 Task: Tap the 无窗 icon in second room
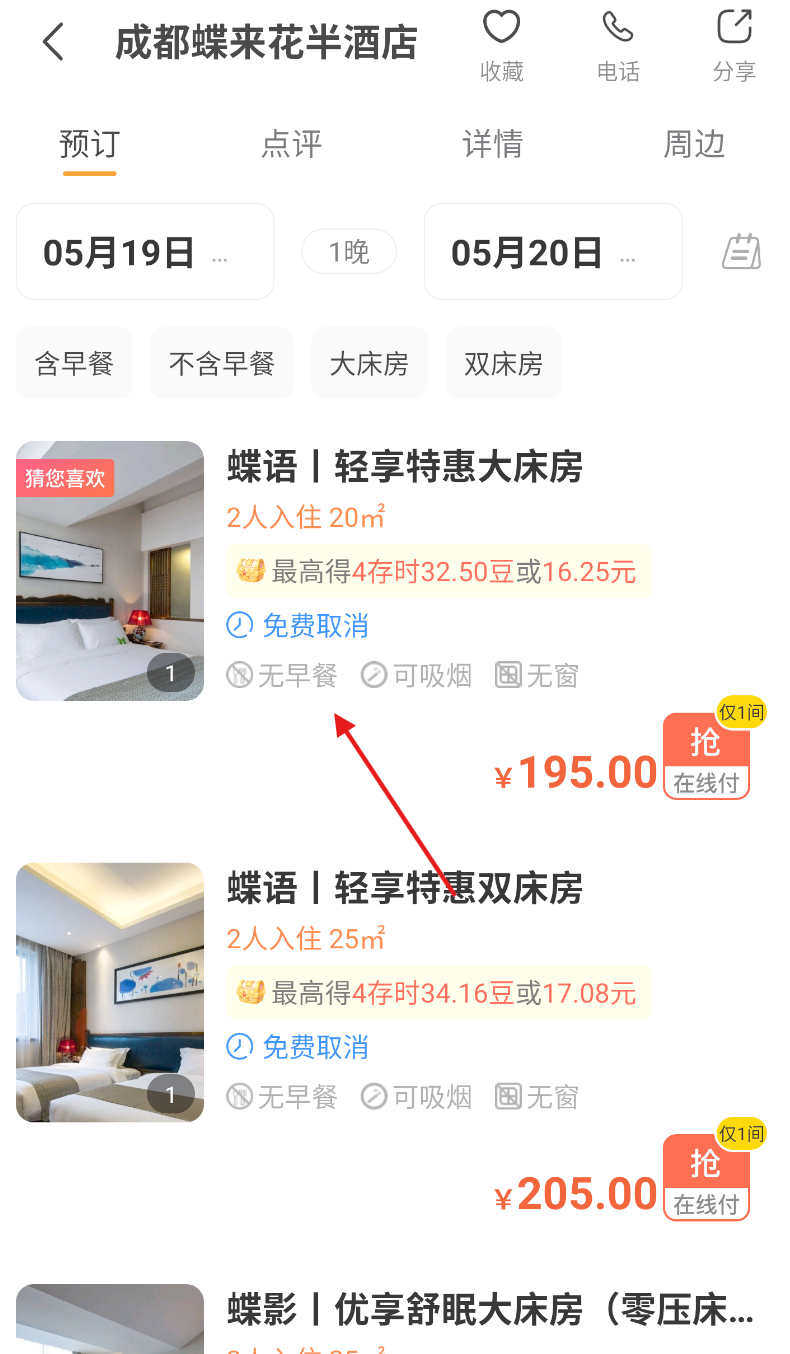tap(509, 1097)
